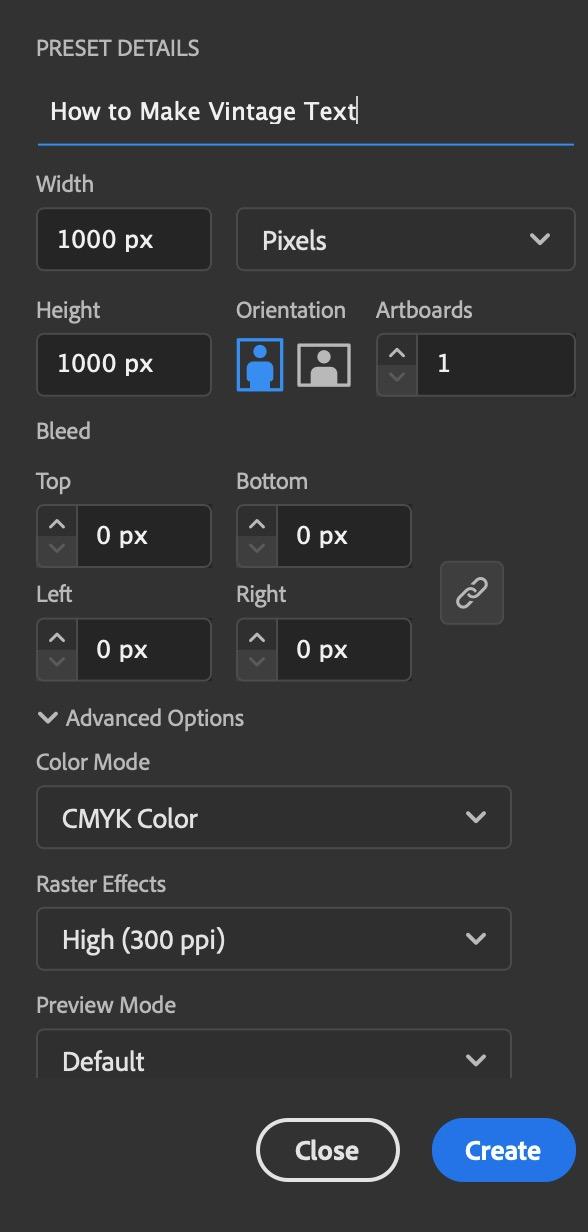Toggle the bleed link chain icon
Screen dimensions: 588x1232
[472, 593]
